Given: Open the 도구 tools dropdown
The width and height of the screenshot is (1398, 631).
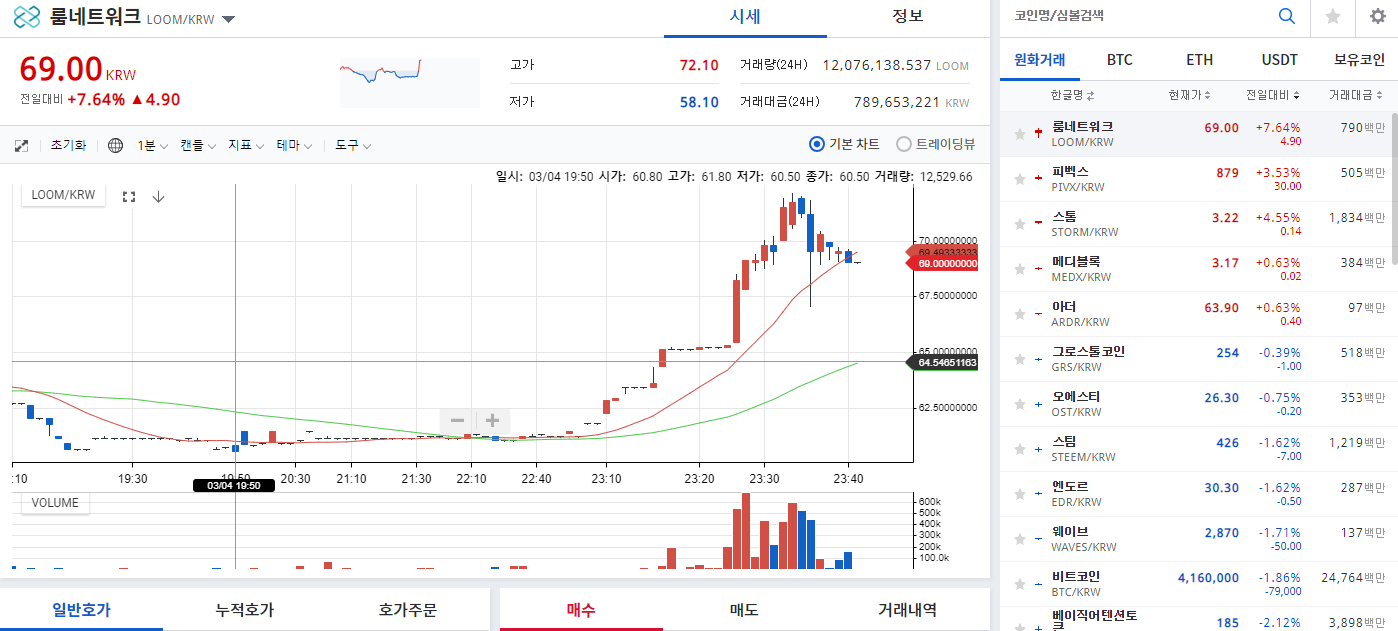Looking at the screenshot, I should pyautogui.click(x=353, y=145).
